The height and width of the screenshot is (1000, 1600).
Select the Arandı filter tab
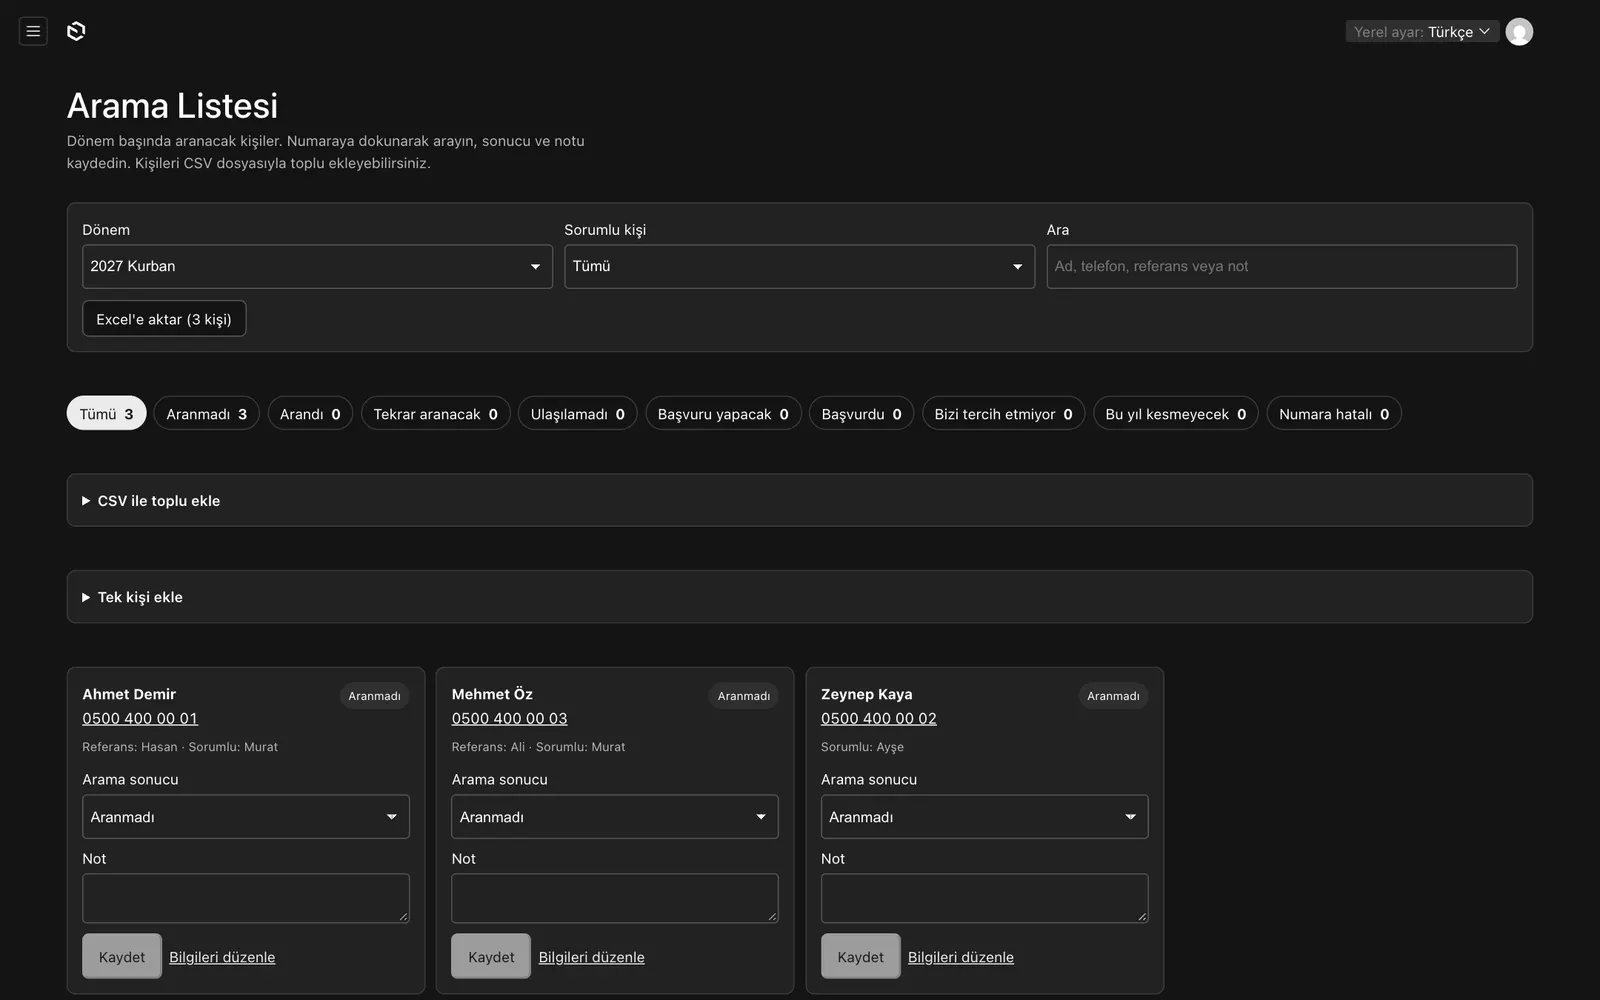coord(310,414)
